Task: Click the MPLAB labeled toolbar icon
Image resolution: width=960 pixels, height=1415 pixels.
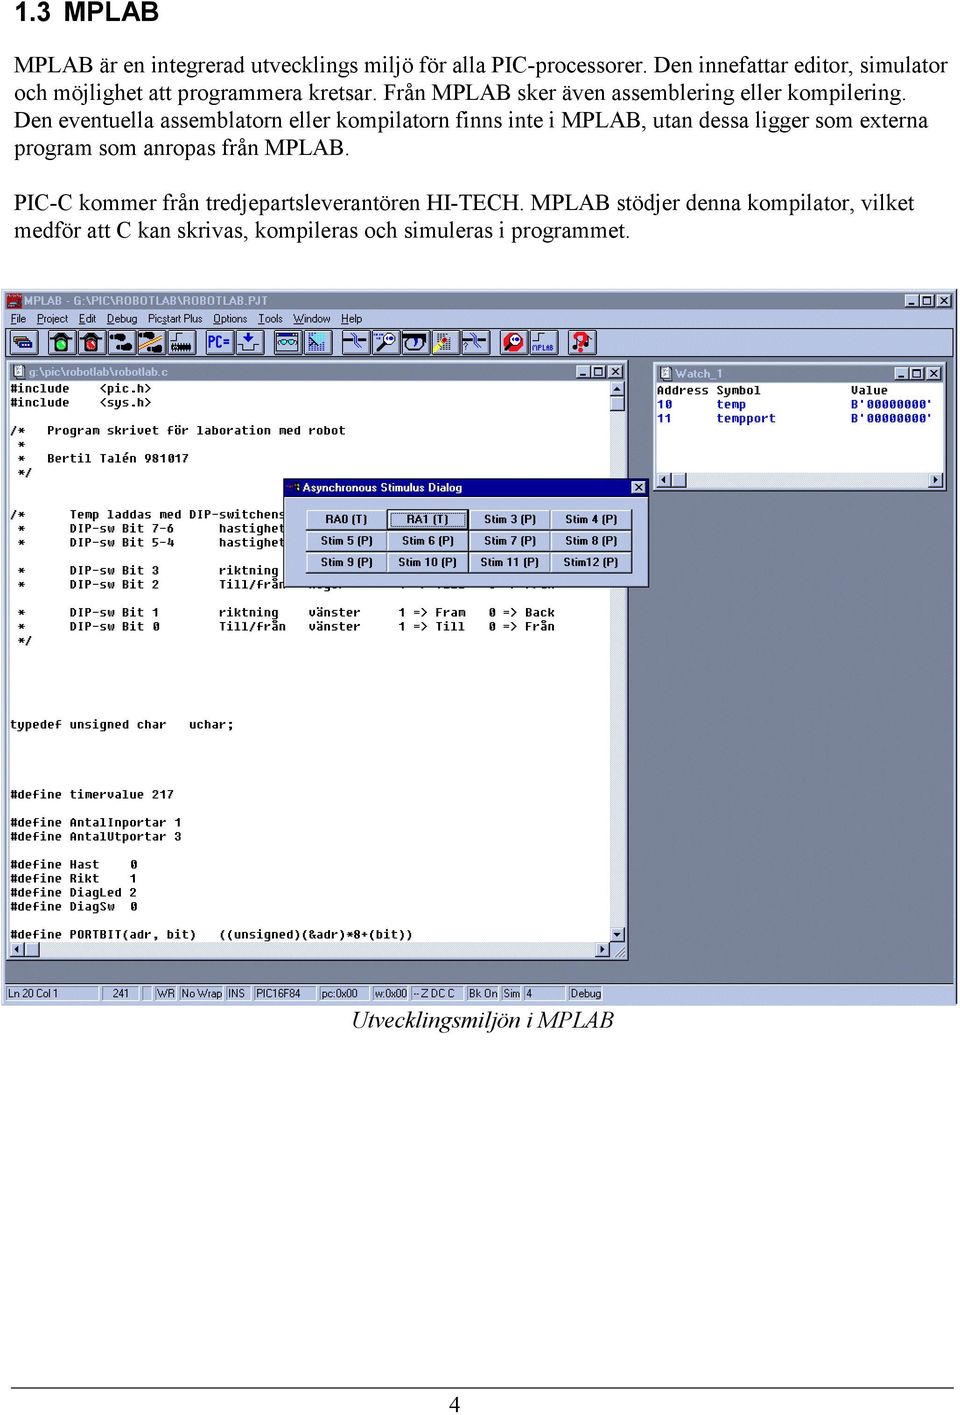Action: 543,343
